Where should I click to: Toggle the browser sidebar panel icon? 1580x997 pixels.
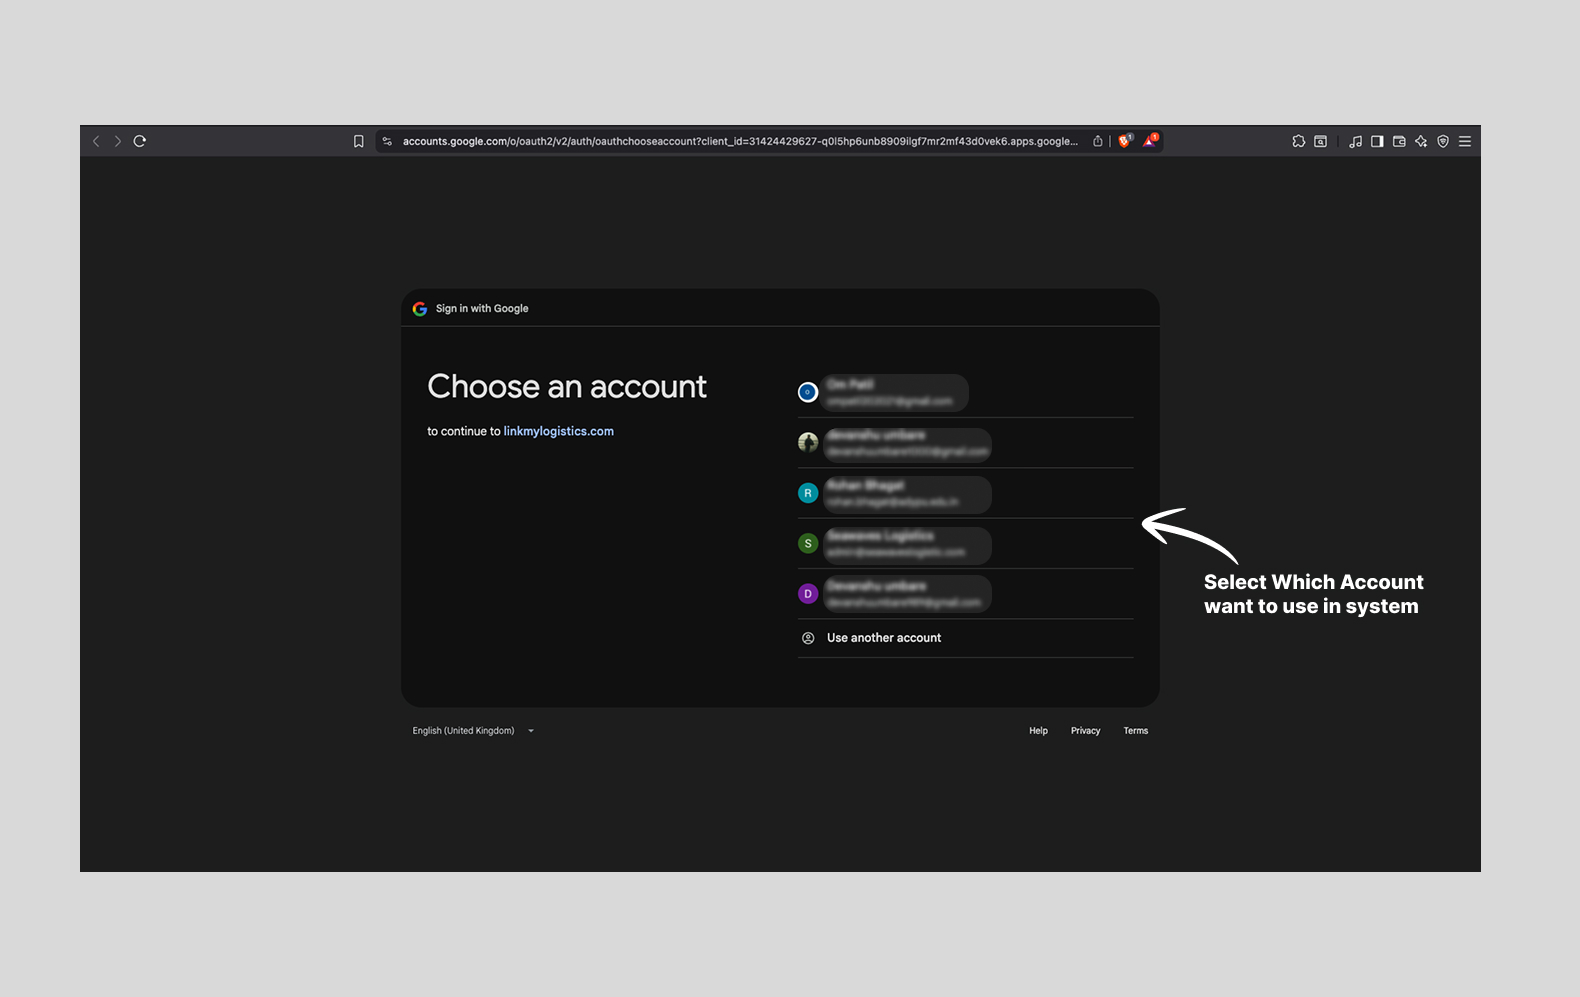pyautogui.click(x=1377, y=141)
